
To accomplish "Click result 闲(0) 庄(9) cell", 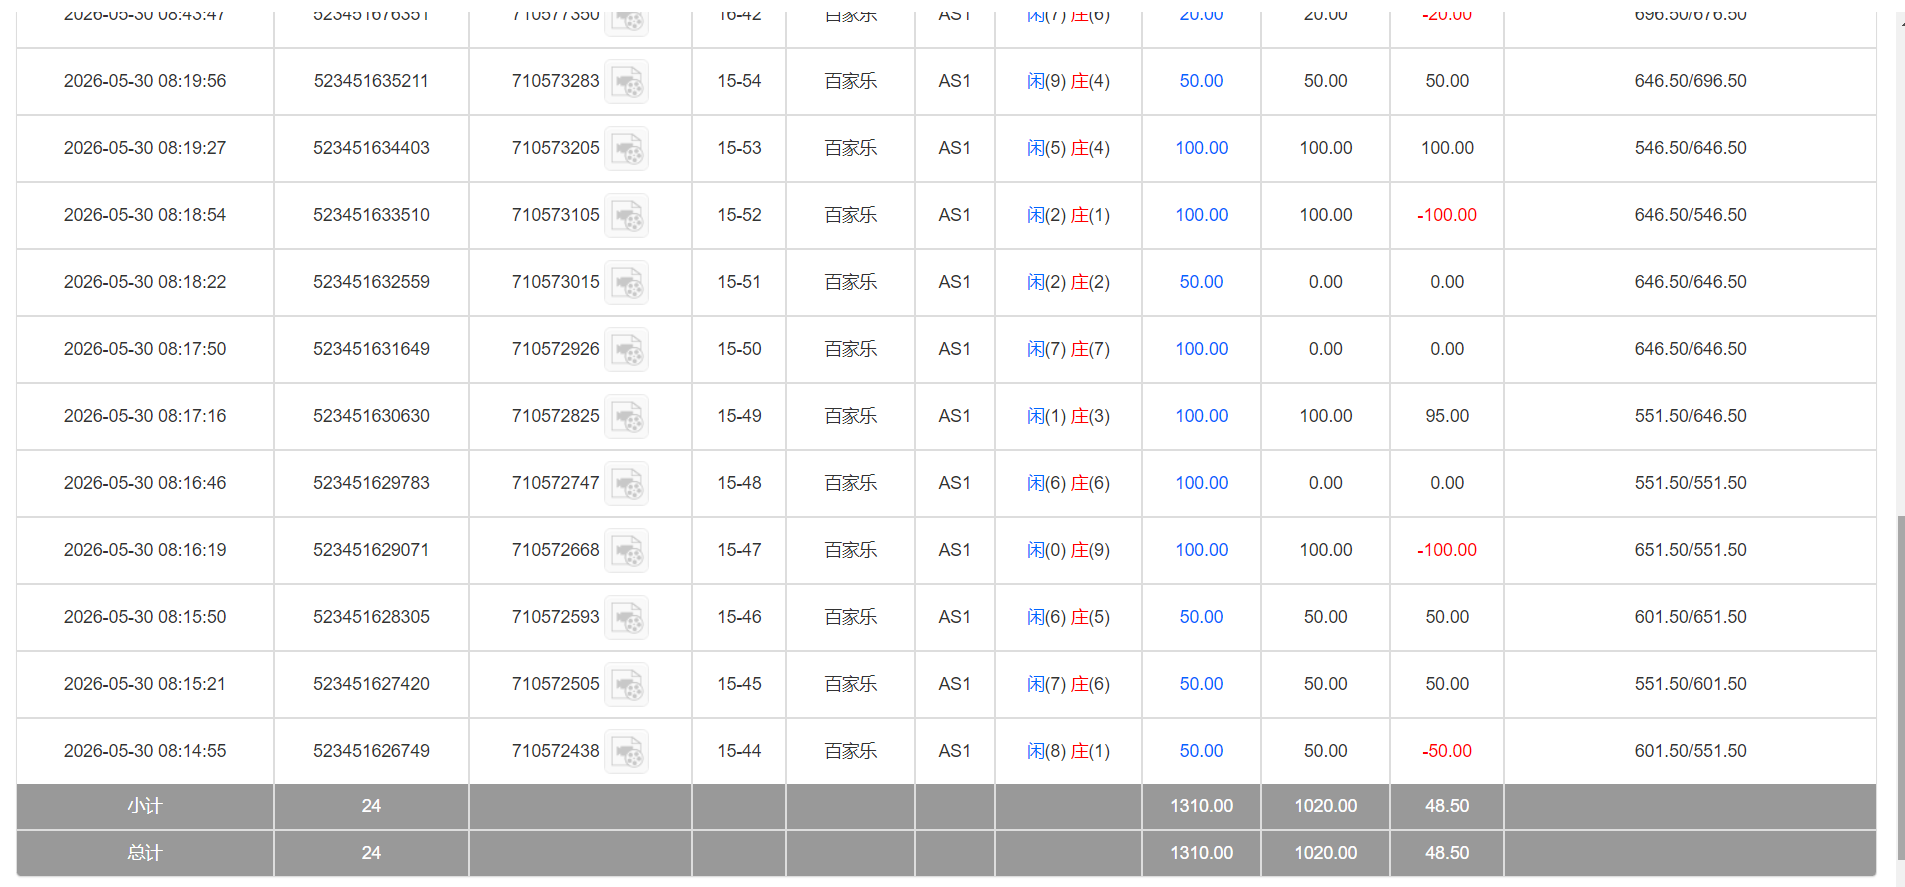I will (1068, 550).
